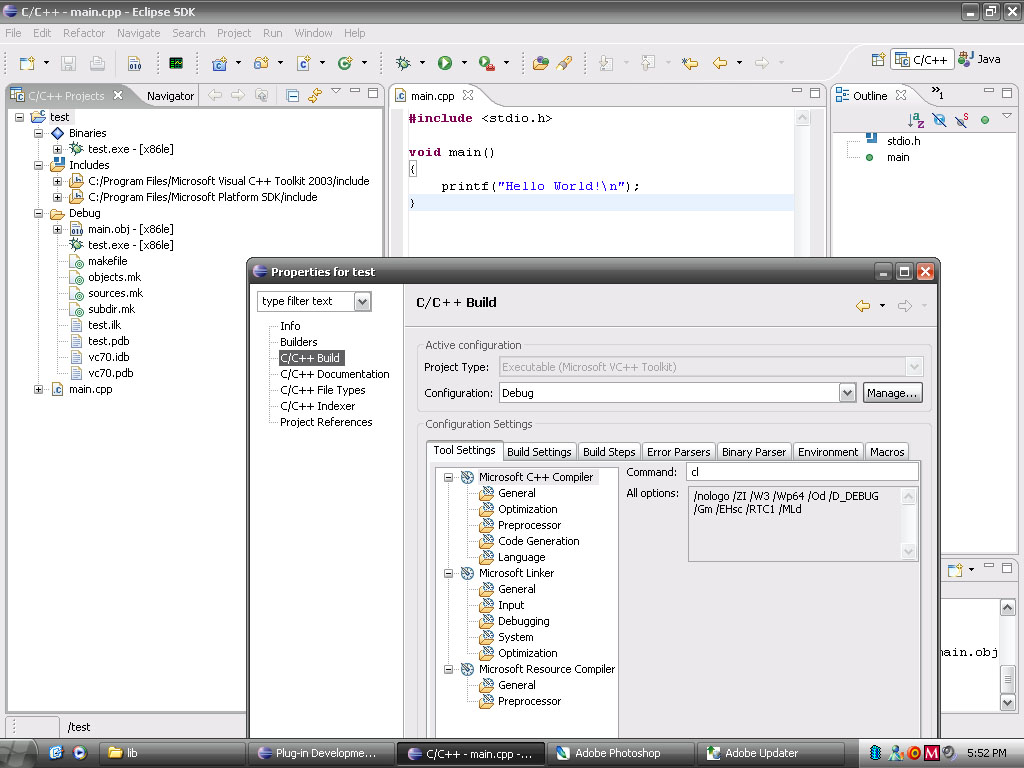Viewport: 1024px width, 768px height.
Task: Collapse the Microsoft Linker node
Action: pos(449,573)
